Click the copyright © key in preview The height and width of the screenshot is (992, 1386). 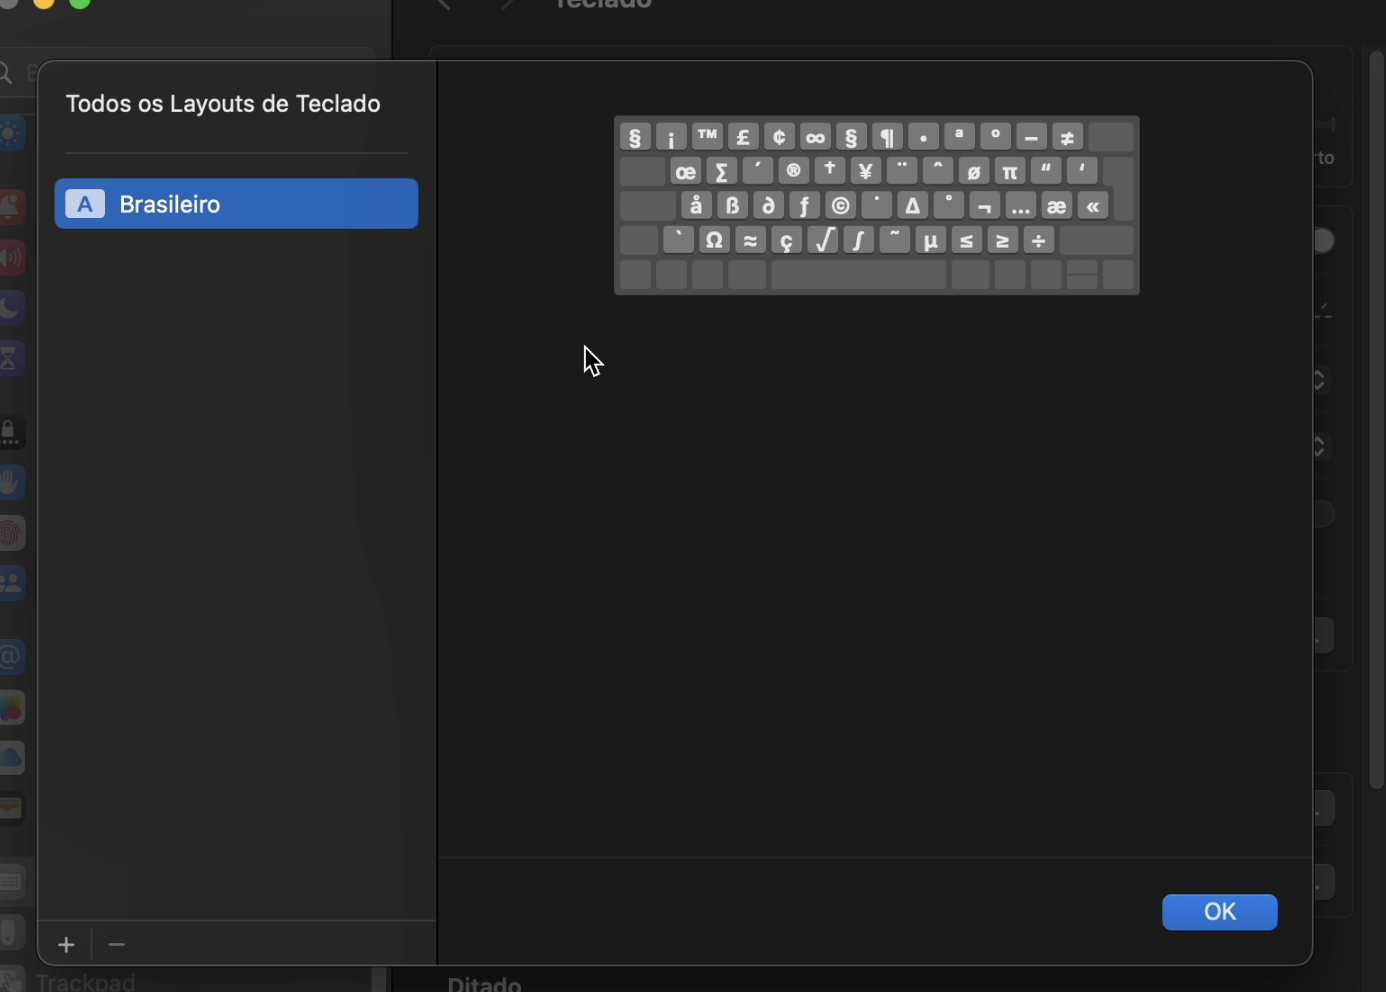pyautogui.click(x=840, y=206)
